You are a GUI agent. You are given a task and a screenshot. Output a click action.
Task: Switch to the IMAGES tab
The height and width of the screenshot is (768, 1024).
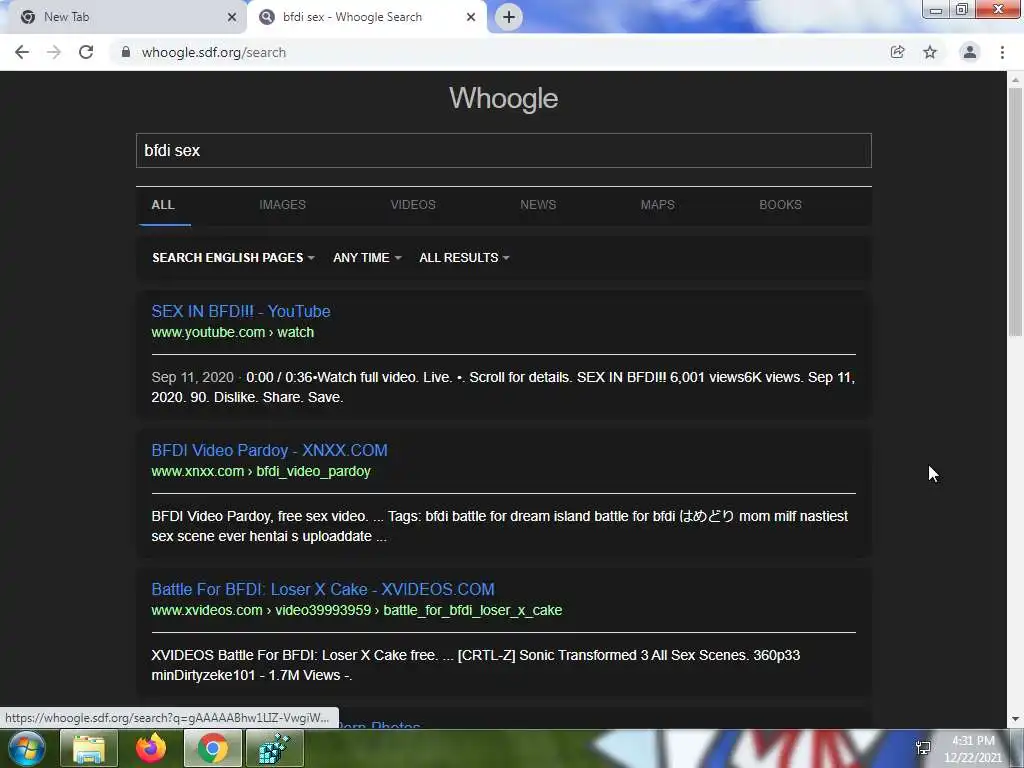point(282,205)
